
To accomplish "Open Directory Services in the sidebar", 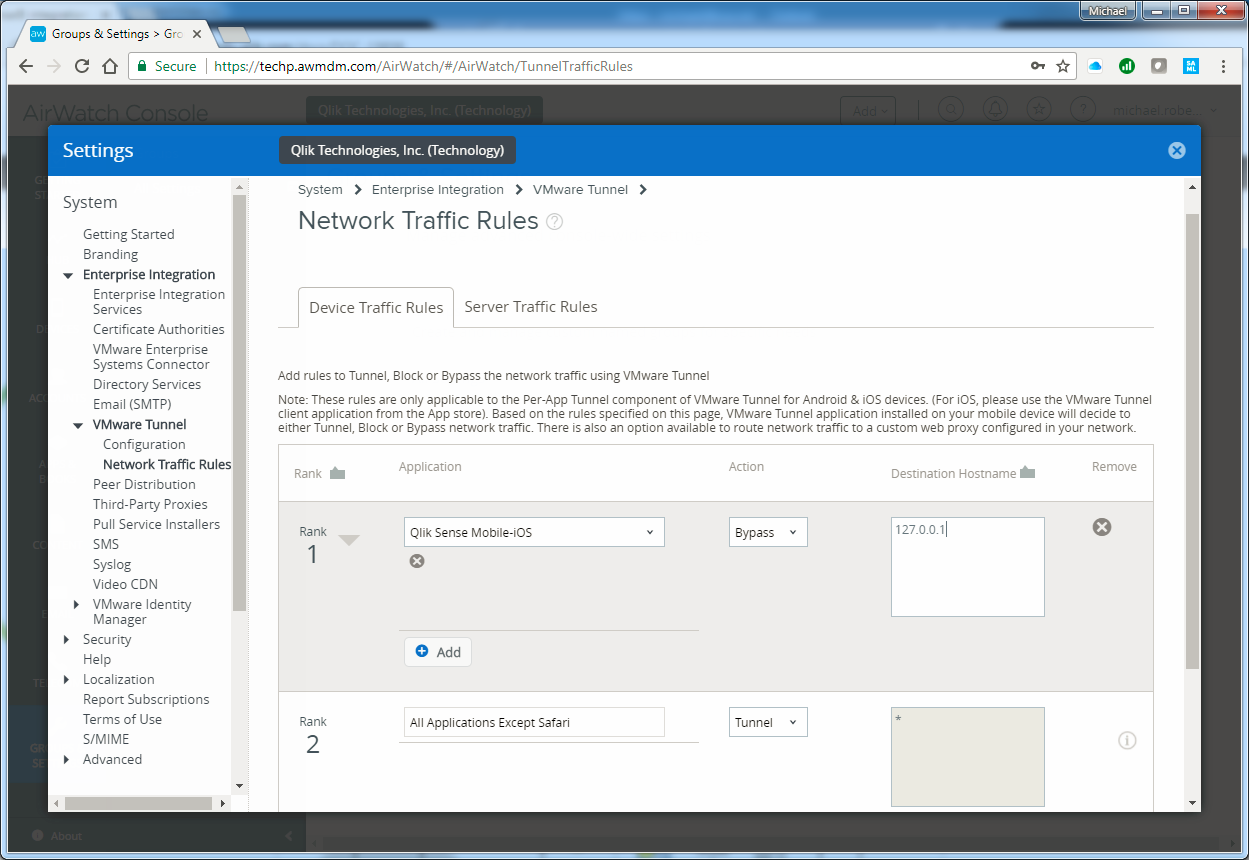I will [147, 384].
